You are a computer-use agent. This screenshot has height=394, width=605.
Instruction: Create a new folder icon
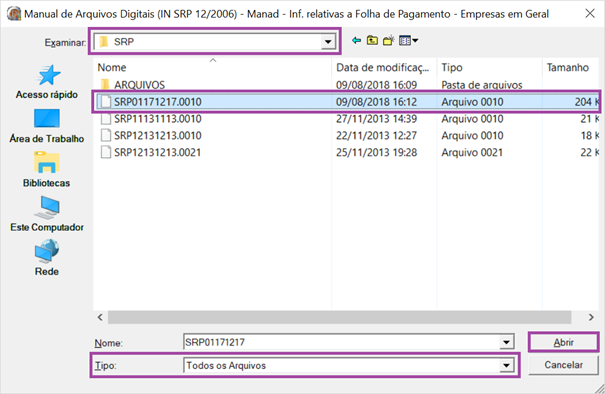[388, 41]
